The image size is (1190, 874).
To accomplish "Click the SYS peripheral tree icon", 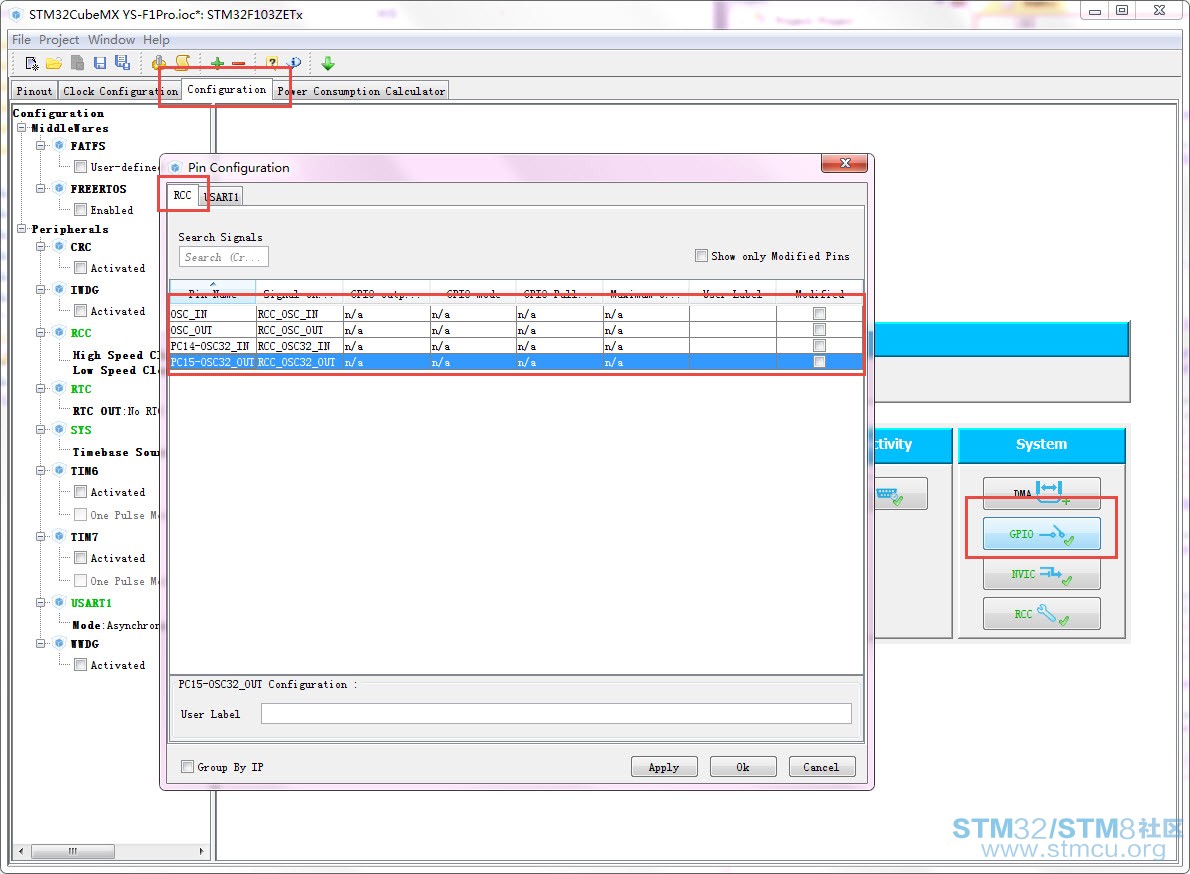I will tap(59, 429).
